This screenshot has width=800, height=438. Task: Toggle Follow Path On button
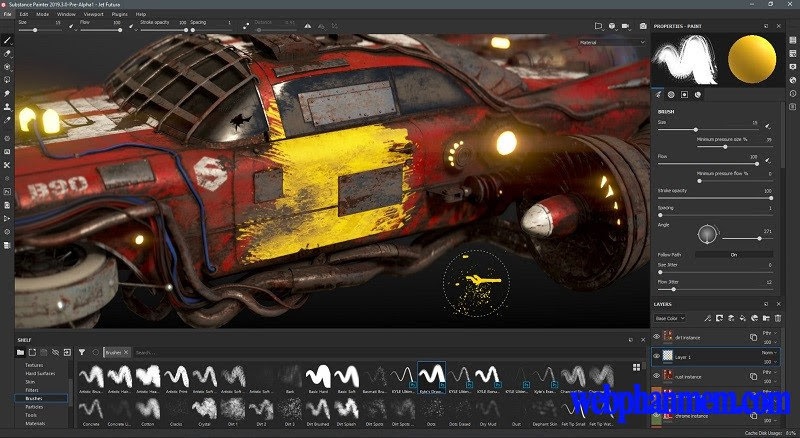click(734, 254)
